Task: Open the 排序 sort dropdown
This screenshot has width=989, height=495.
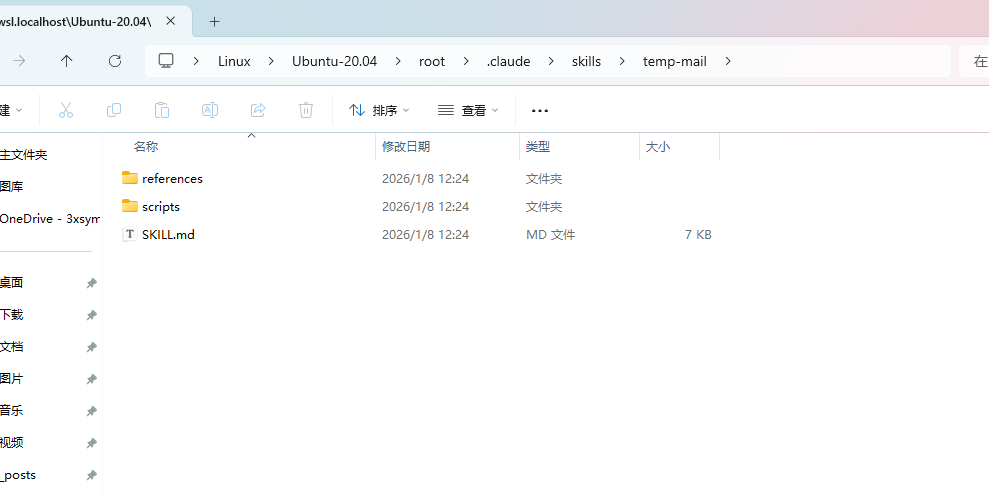Action: (x=379, y=110)
